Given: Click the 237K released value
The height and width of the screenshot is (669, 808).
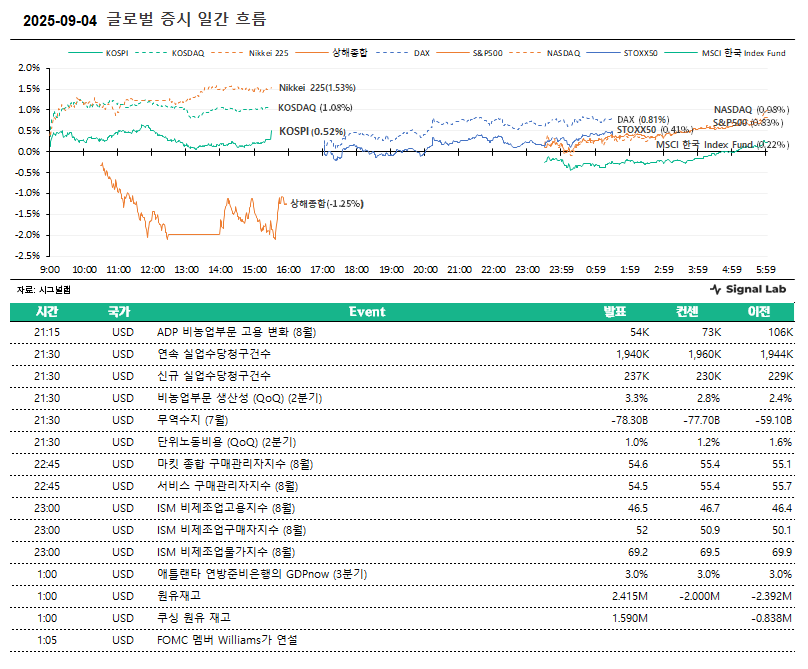Looking at the screenshot, I should [636, 376].
